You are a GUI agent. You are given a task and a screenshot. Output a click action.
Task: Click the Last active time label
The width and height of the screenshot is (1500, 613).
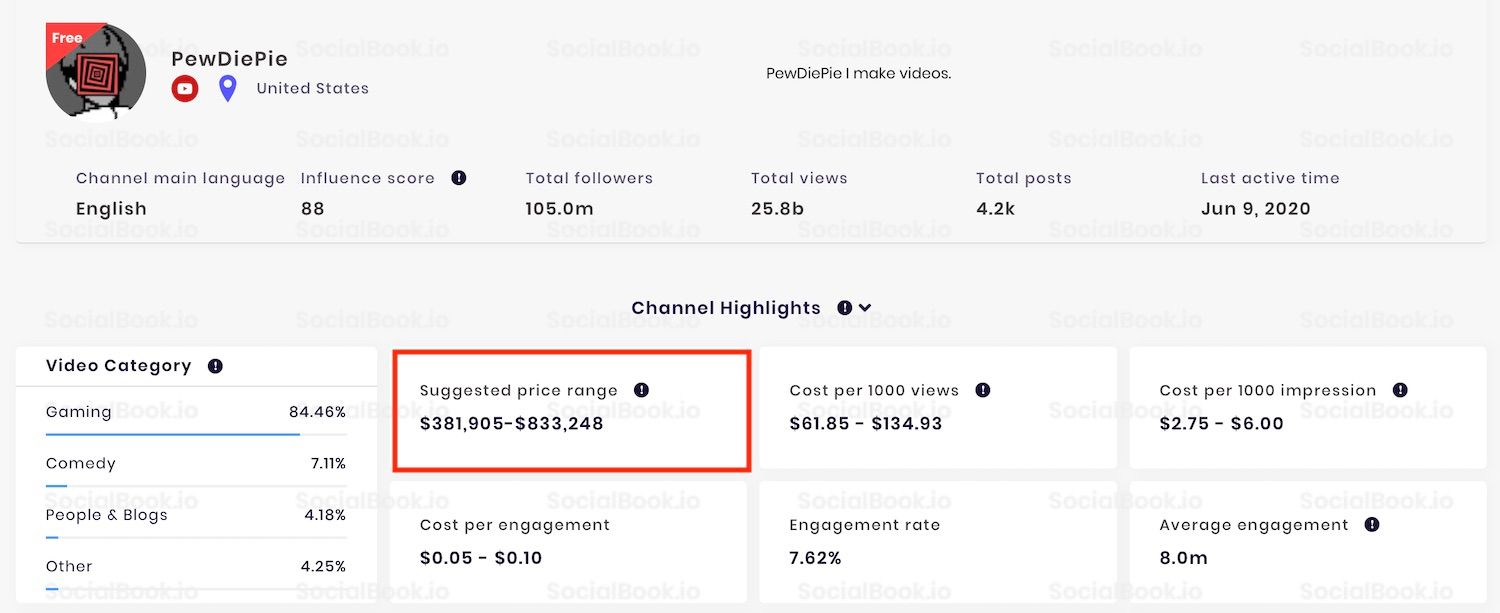coord(1270,178)
